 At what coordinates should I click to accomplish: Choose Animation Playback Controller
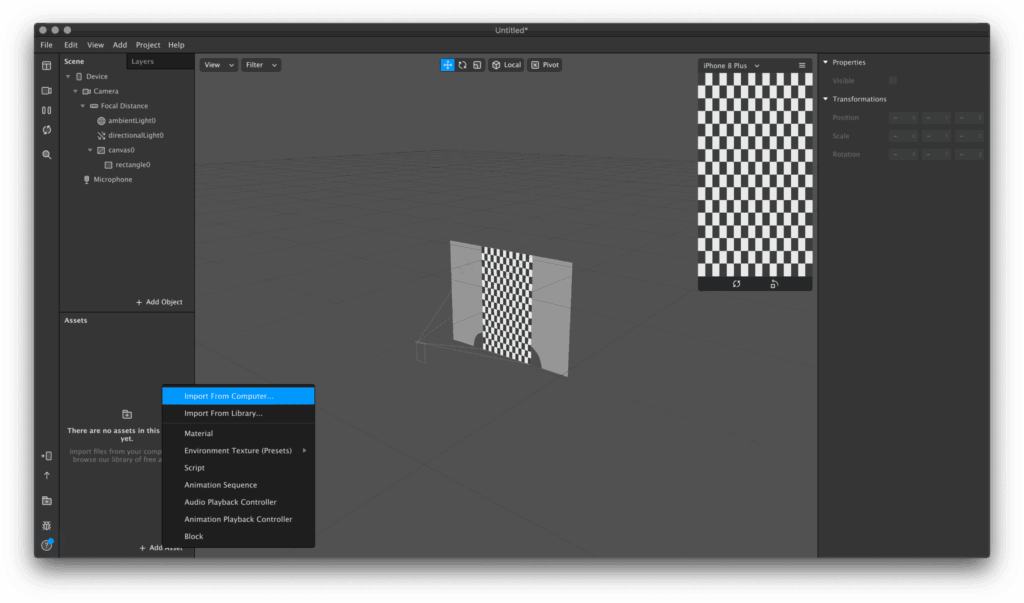click(x=239, y=519)
